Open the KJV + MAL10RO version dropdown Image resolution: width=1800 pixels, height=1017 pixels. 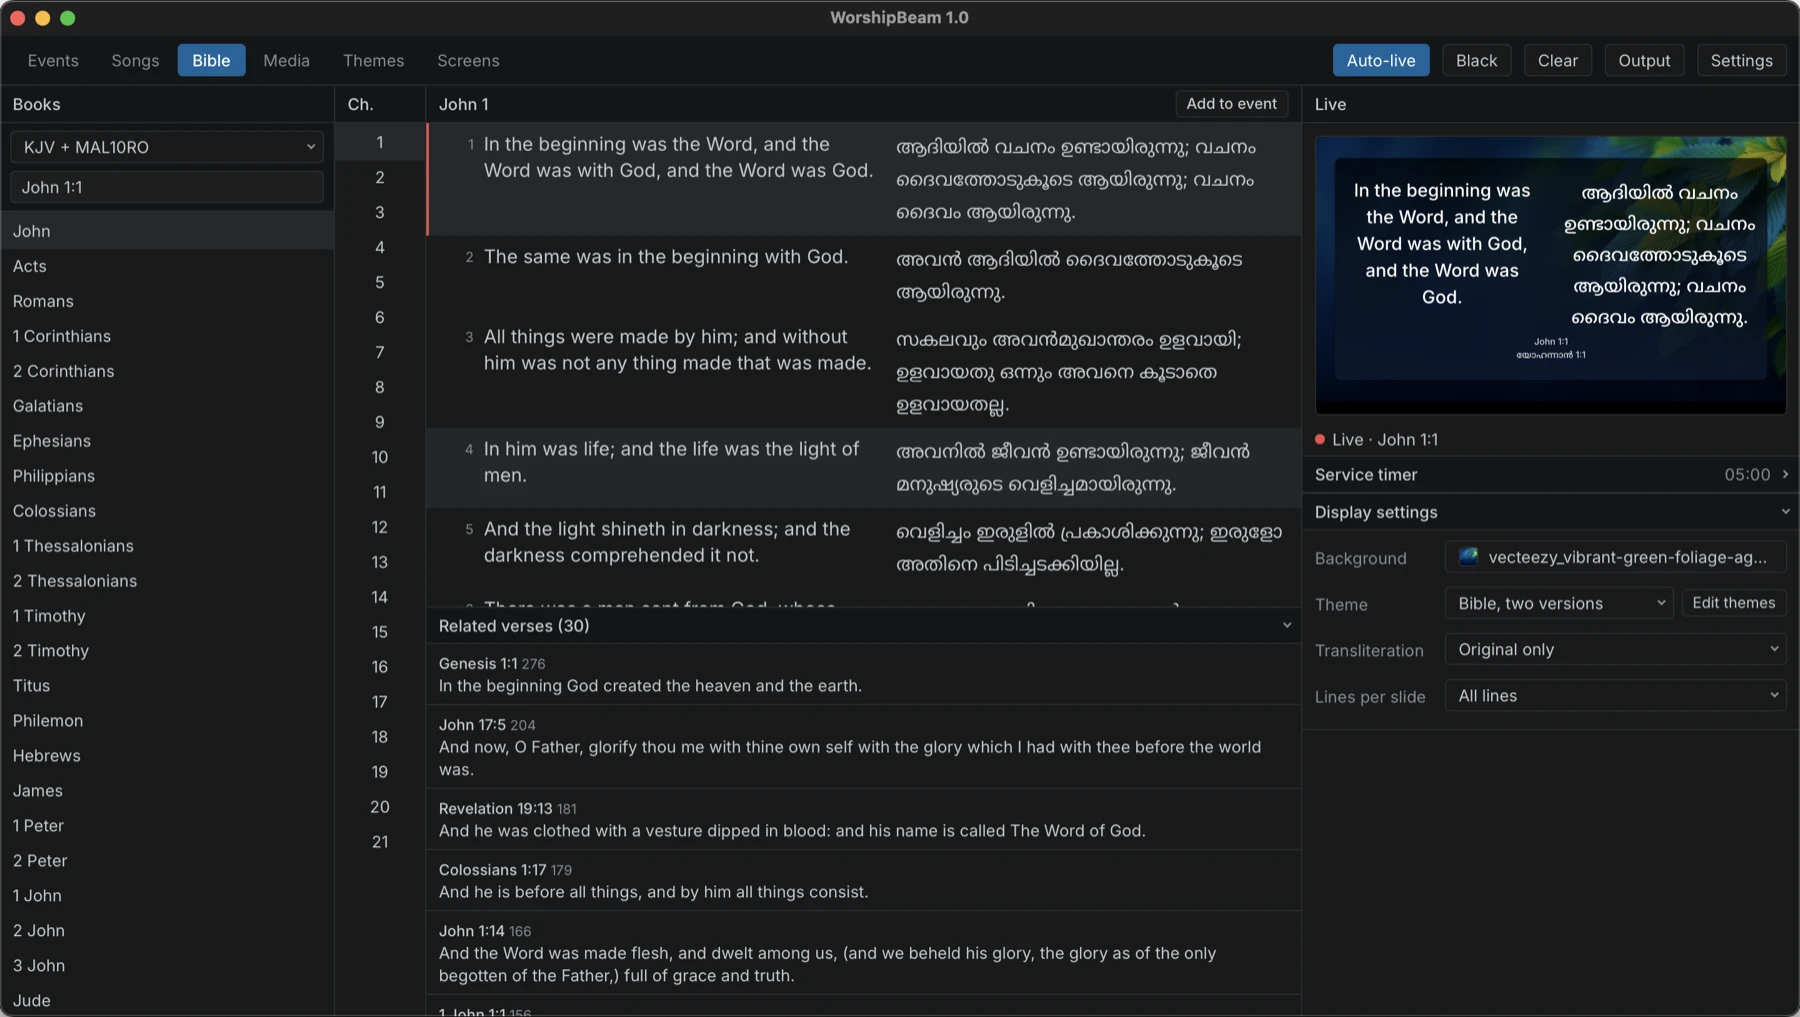[x=167, y=147]
